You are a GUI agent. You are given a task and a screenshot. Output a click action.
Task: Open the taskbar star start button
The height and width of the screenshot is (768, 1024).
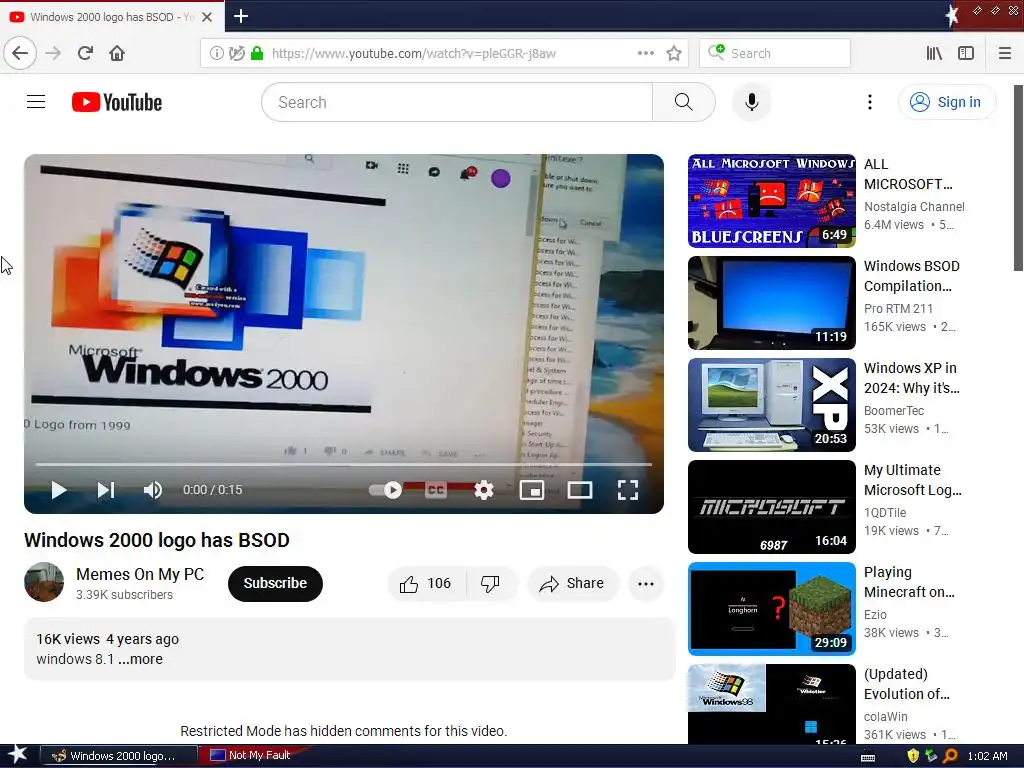tap(17, 755)
